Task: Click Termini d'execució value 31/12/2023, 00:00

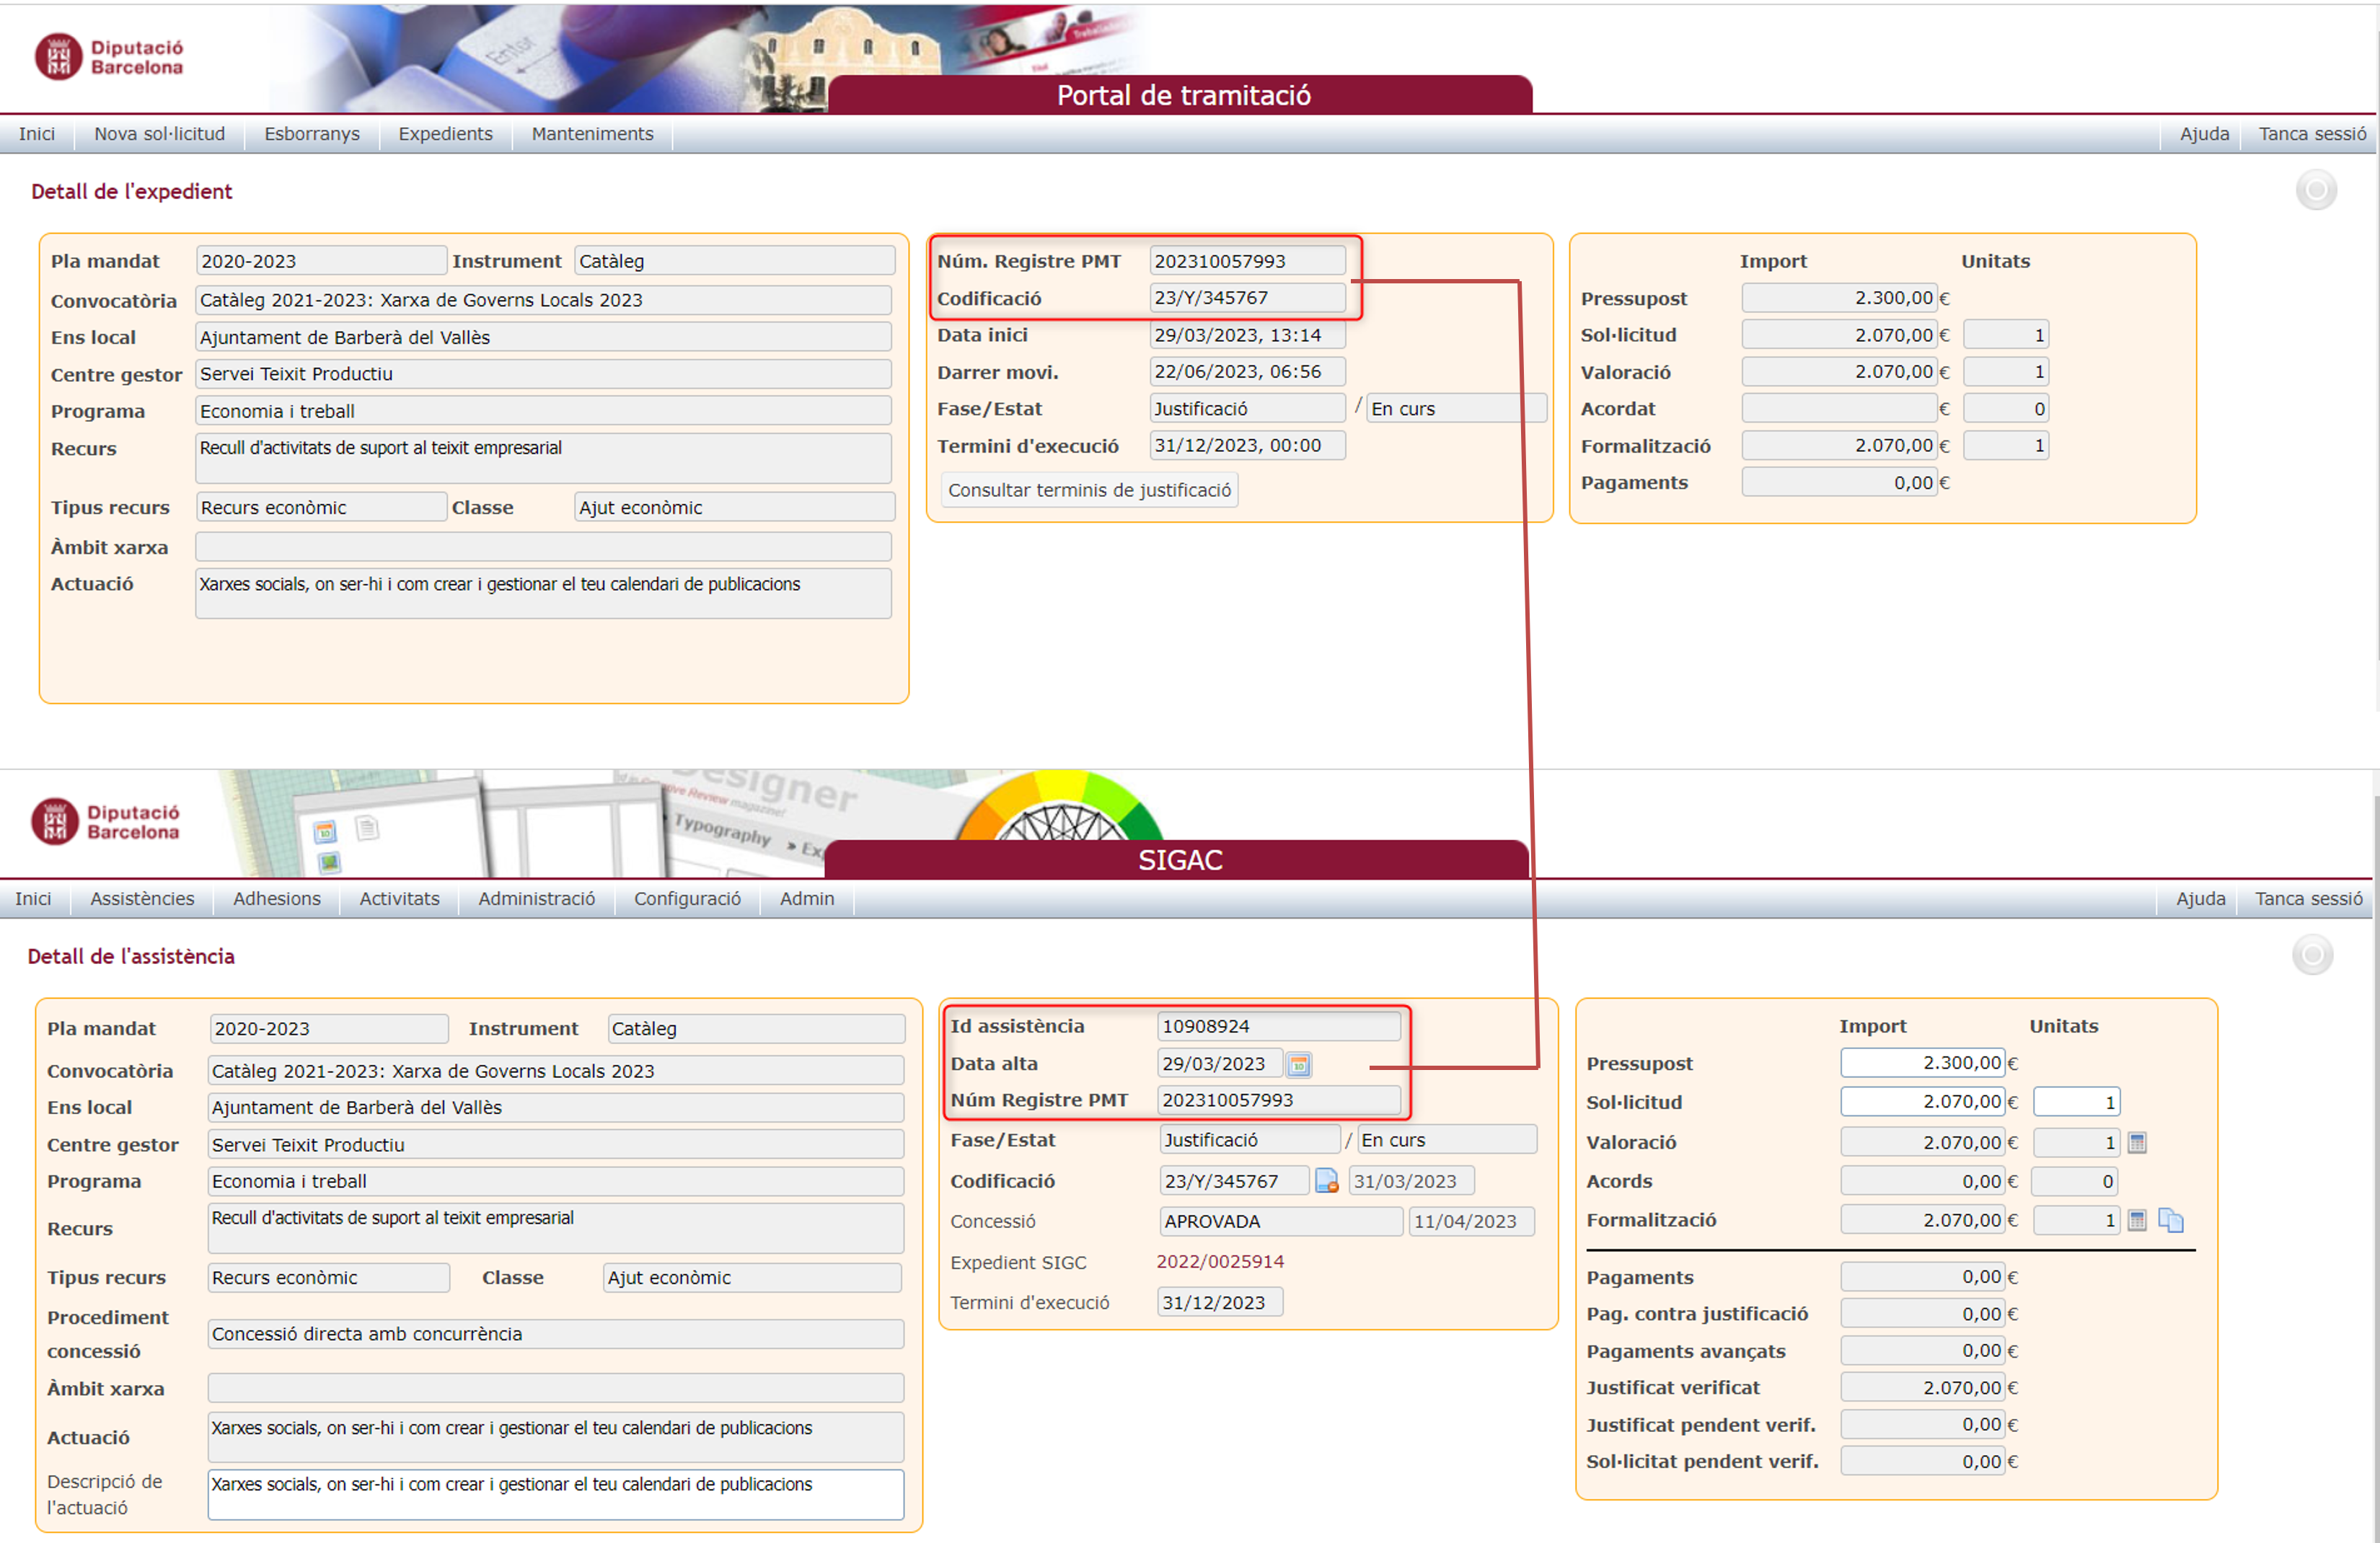Action: 1247,446
